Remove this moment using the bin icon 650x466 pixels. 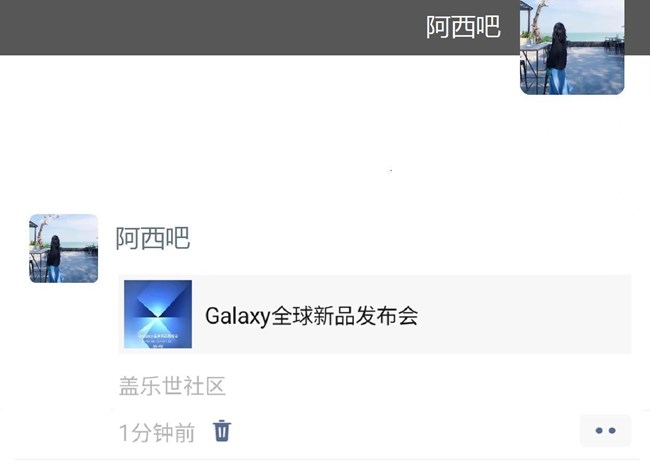pyautogui.click(x=222, y=431)
